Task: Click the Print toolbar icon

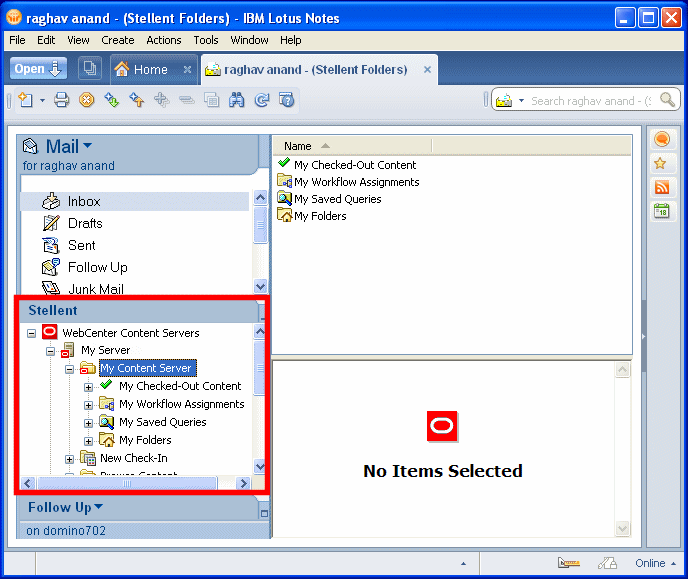Action: (x=61, y=100)
